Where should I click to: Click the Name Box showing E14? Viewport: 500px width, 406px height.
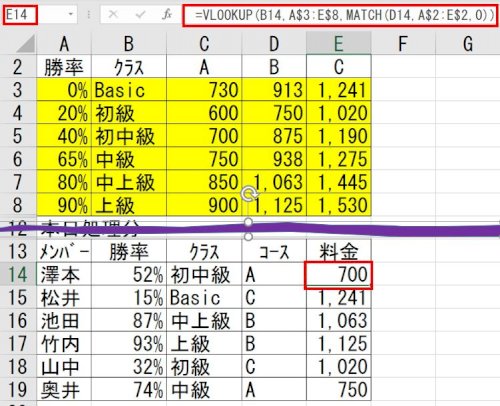coord(20,15)
